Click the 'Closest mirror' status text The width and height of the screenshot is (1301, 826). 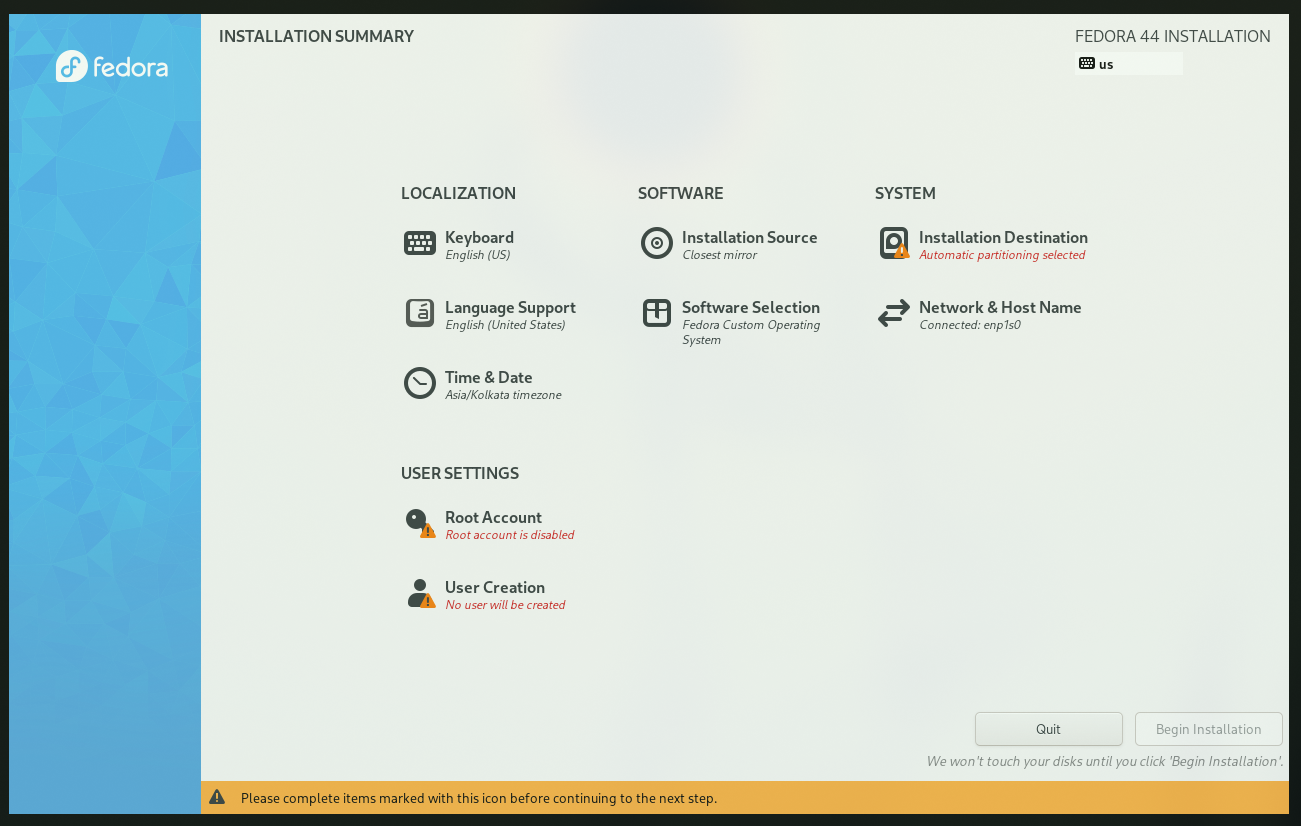[x=719, y=255]
